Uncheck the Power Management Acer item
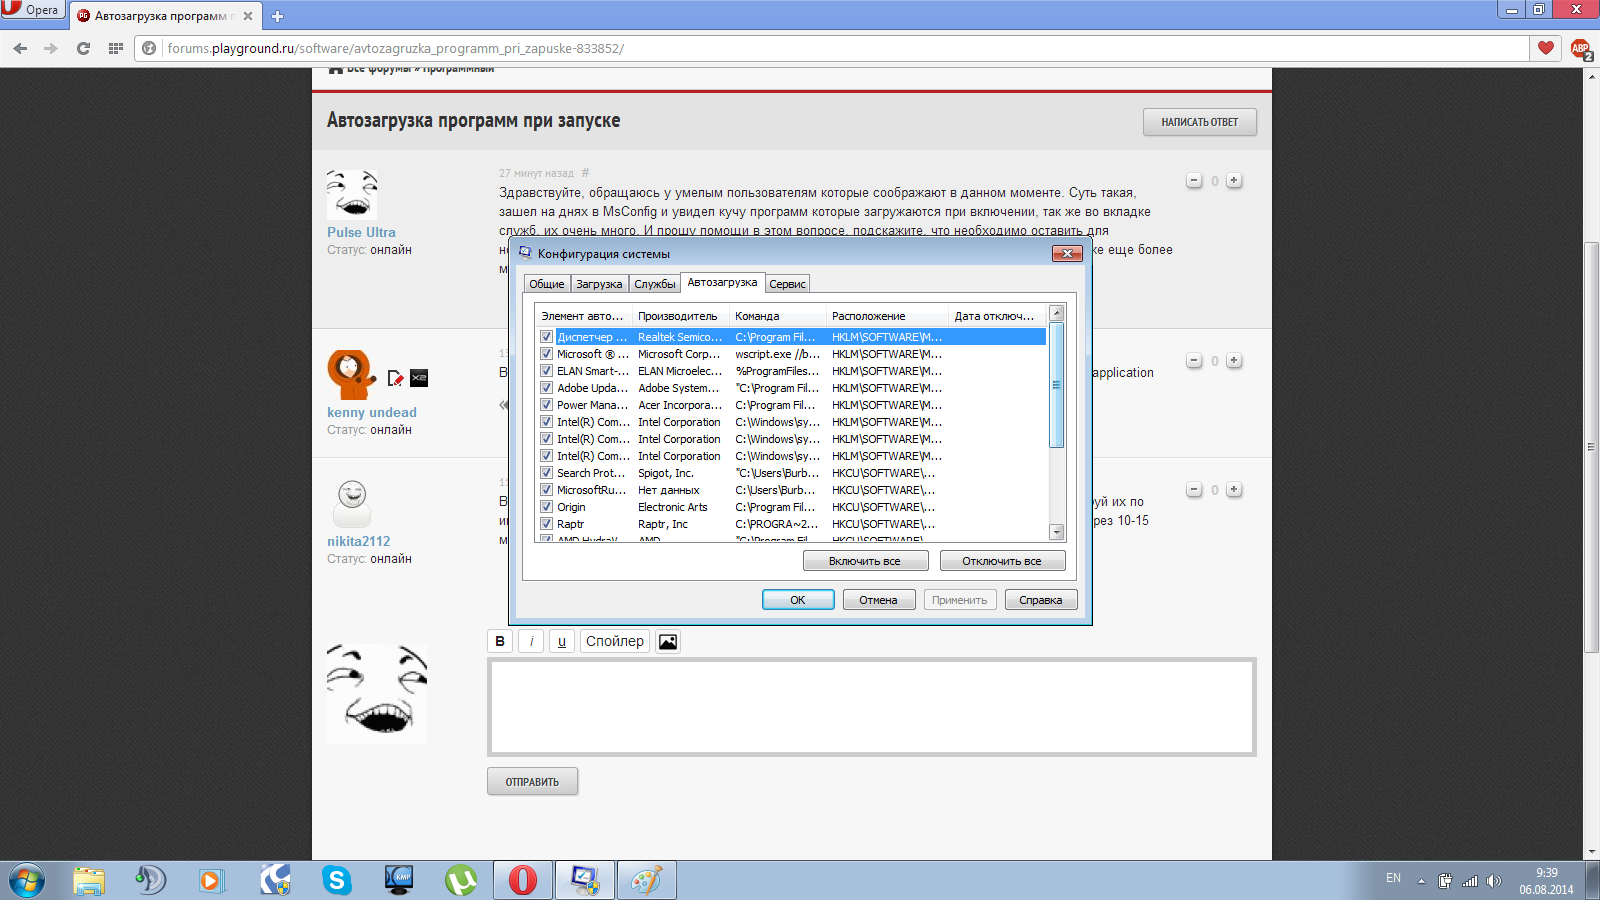Image resolution: width=1600 pixels, height=900 pixels. coord(546,405)
